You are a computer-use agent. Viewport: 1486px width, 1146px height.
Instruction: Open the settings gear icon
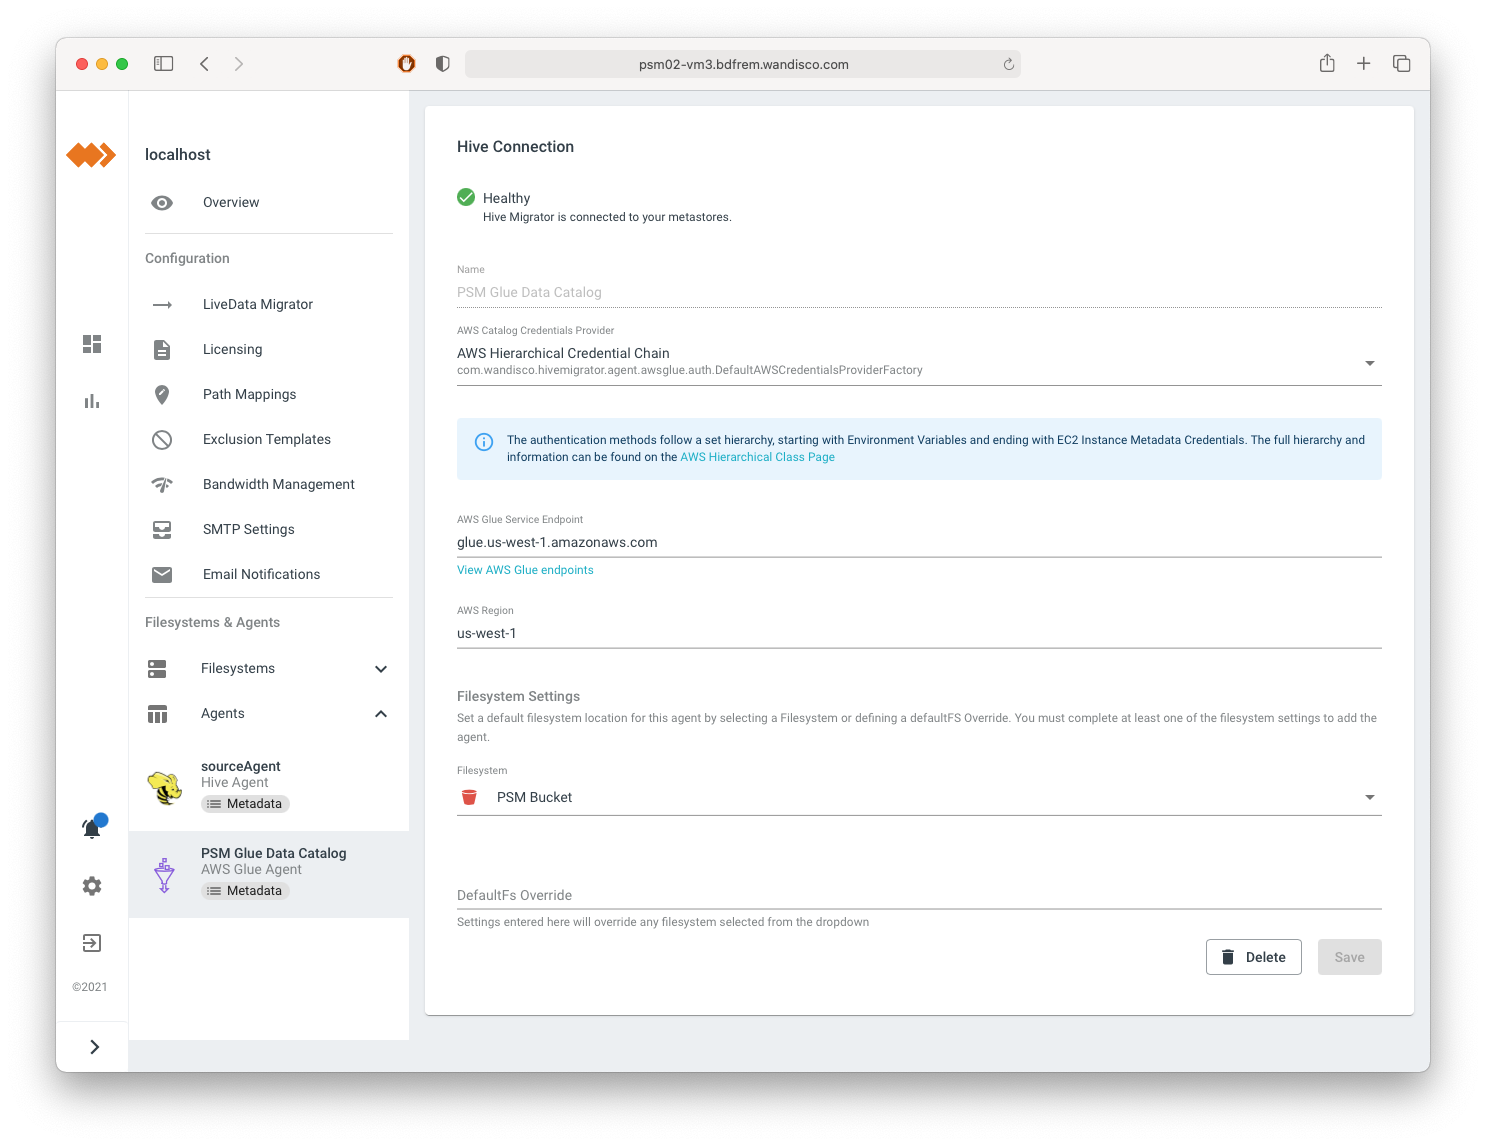pos(92,886)
